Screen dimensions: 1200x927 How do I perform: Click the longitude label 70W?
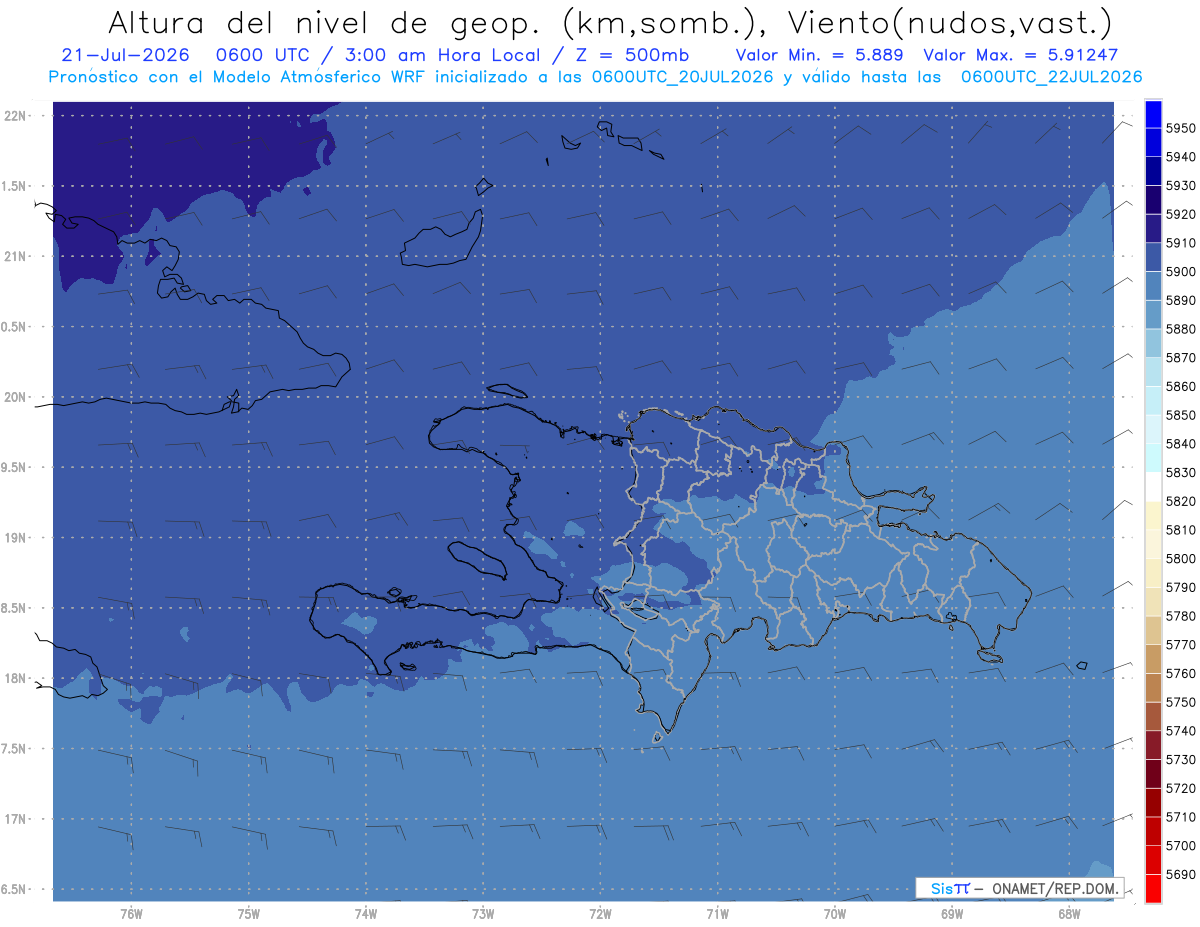click(835, 914)
